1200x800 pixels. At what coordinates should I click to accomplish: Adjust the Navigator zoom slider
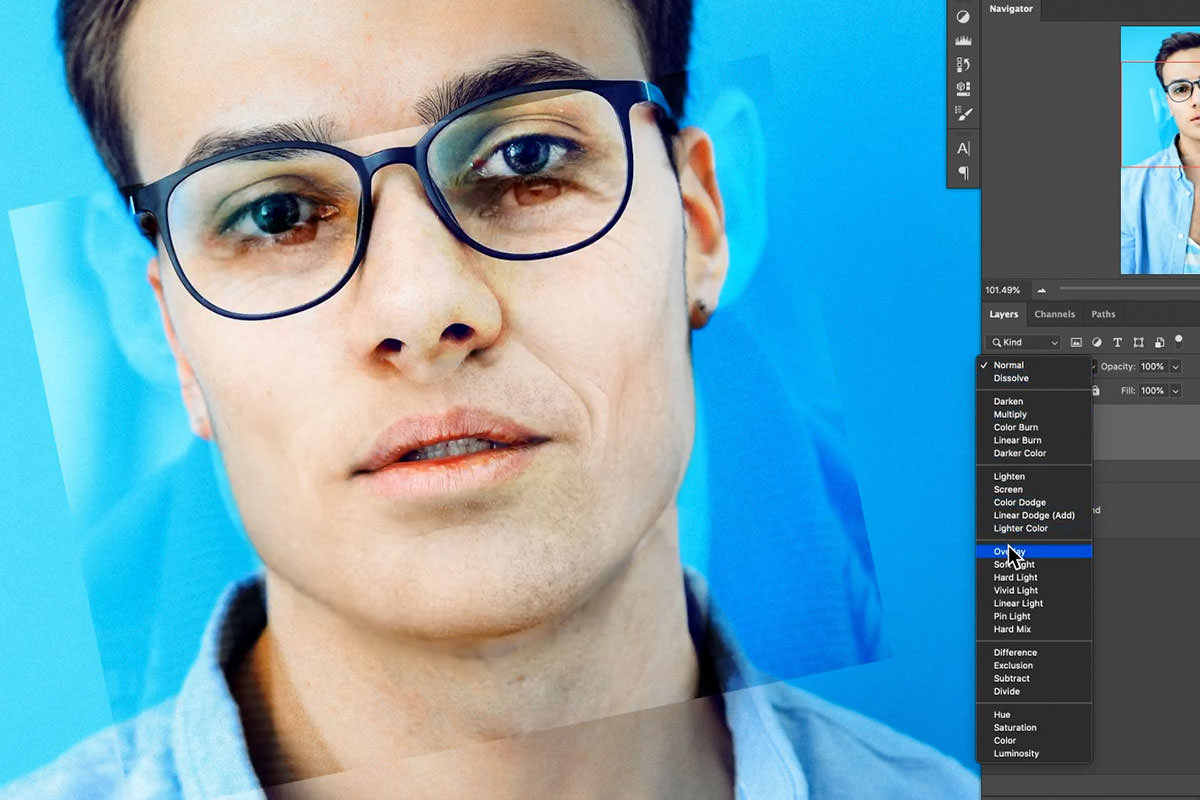coord(1129,289)
